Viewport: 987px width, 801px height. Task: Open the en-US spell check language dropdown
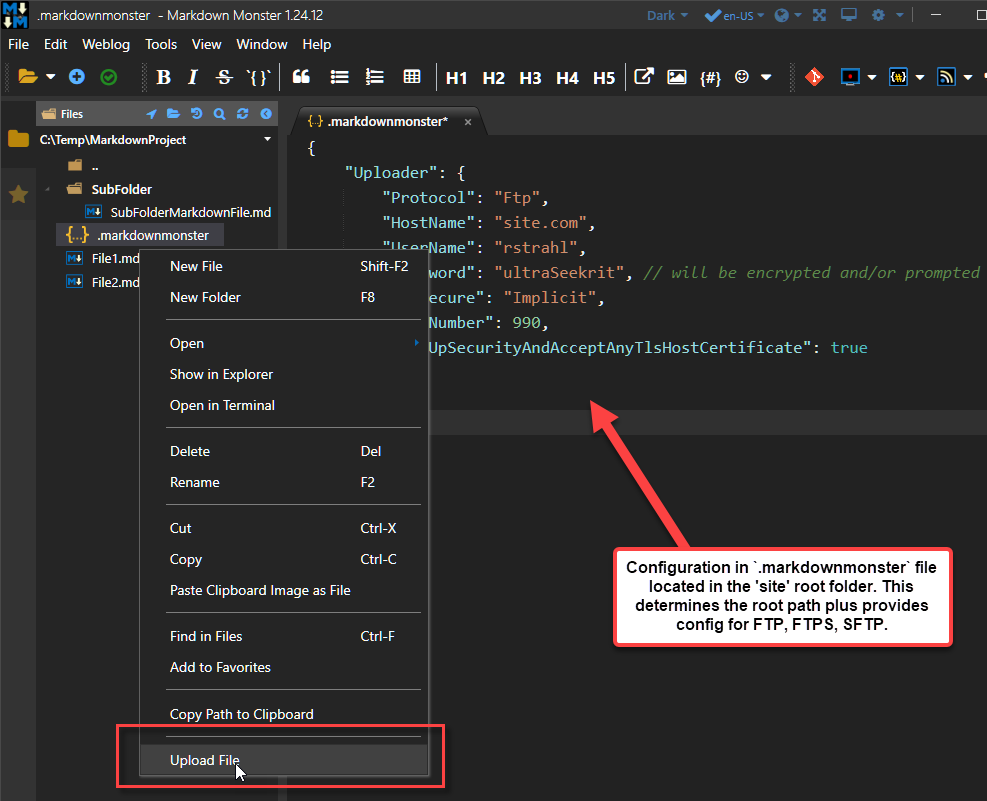pyautogui.click(x=735, y=15)
